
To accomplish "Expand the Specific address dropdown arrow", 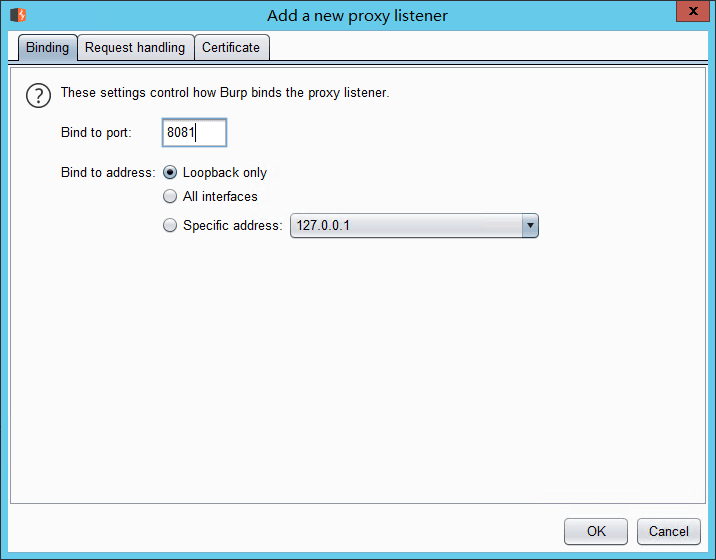I will tap(530, 226).
